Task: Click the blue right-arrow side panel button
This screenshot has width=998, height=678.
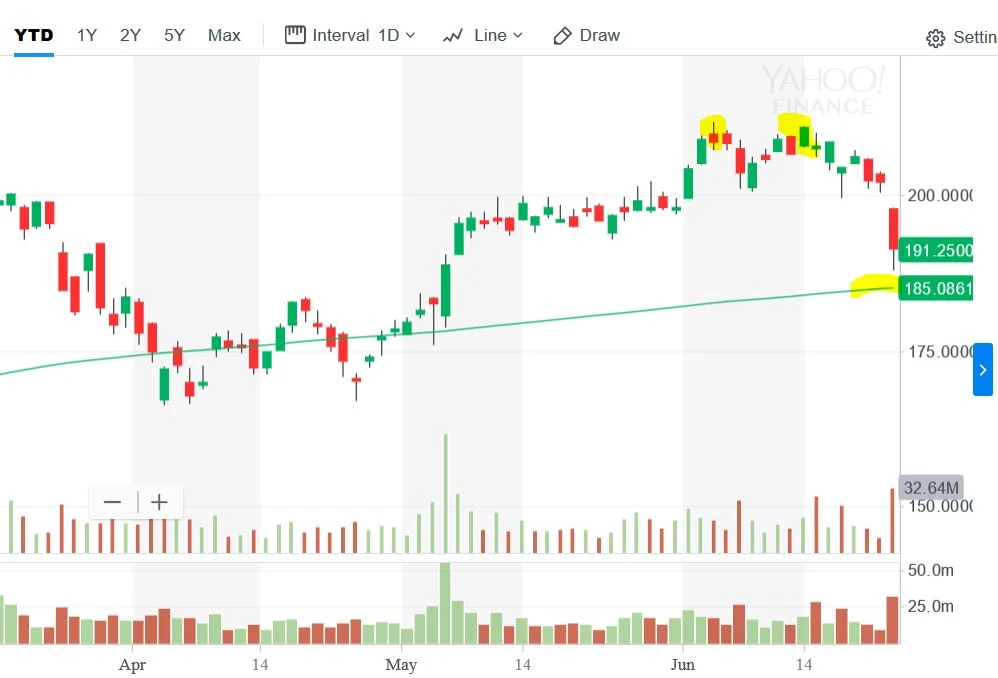Action: (x=983, y=370)
